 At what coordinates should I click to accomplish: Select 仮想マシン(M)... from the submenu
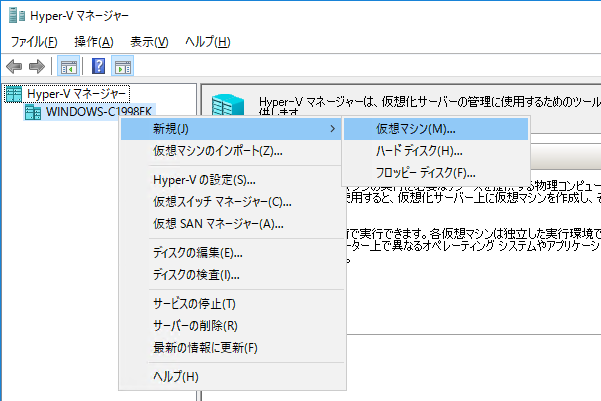(x=415, y=129)
